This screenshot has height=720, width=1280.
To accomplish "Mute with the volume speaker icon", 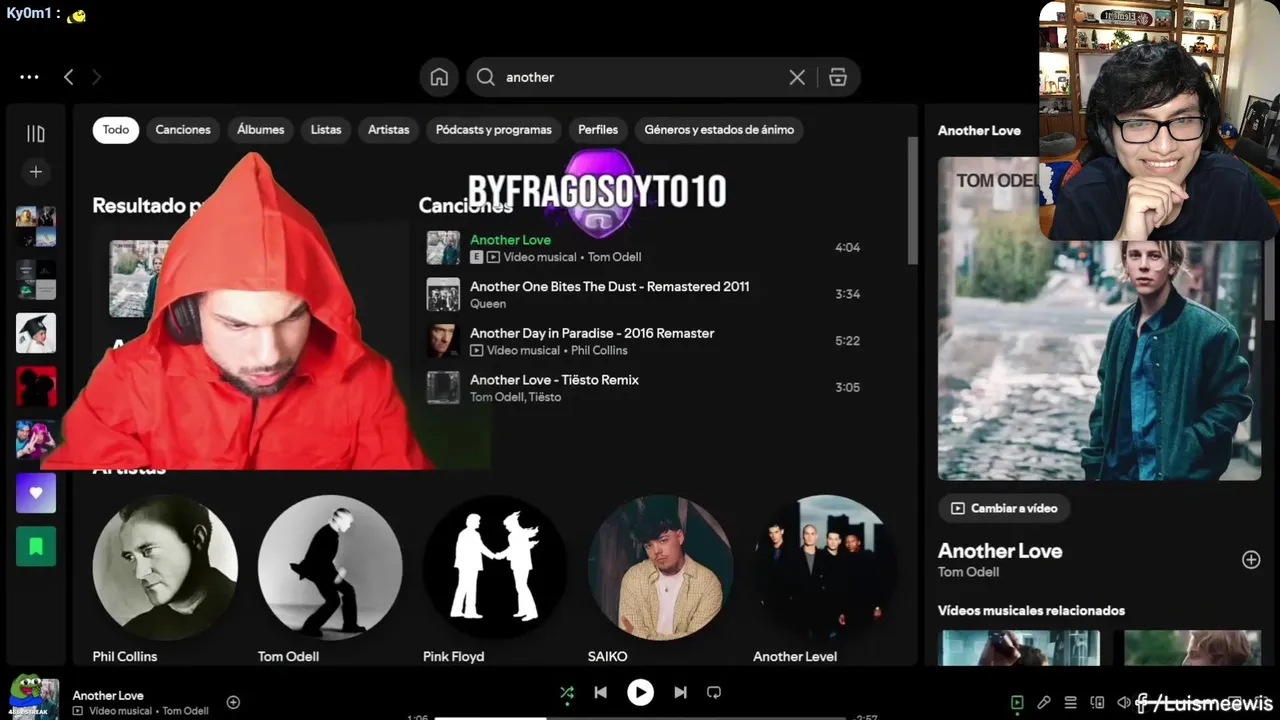I will click(1124, 703).
